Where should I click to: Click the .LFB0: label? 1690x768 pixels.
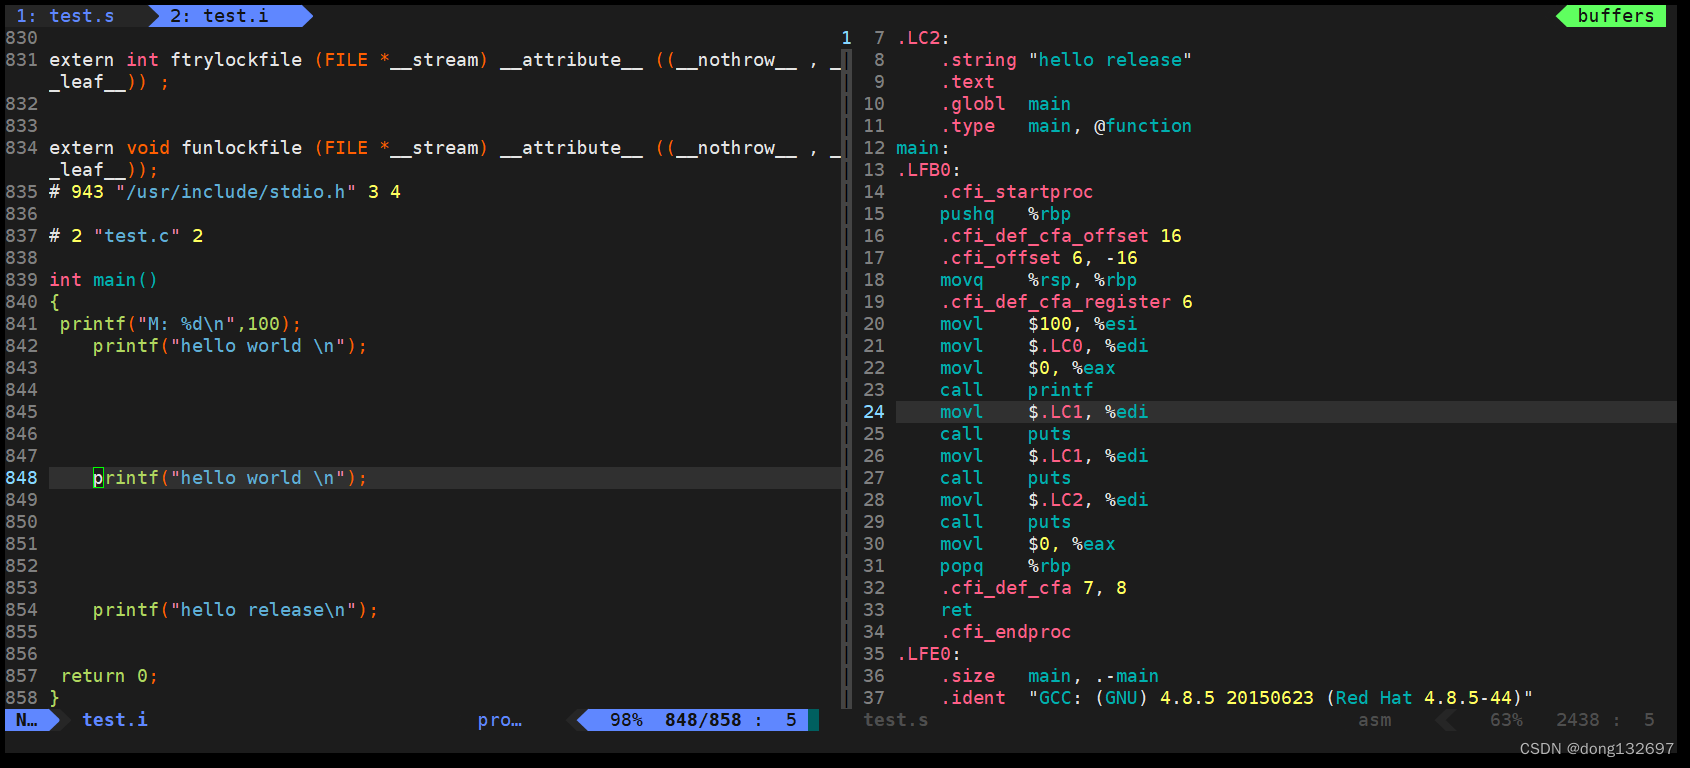tap(929, 170)
